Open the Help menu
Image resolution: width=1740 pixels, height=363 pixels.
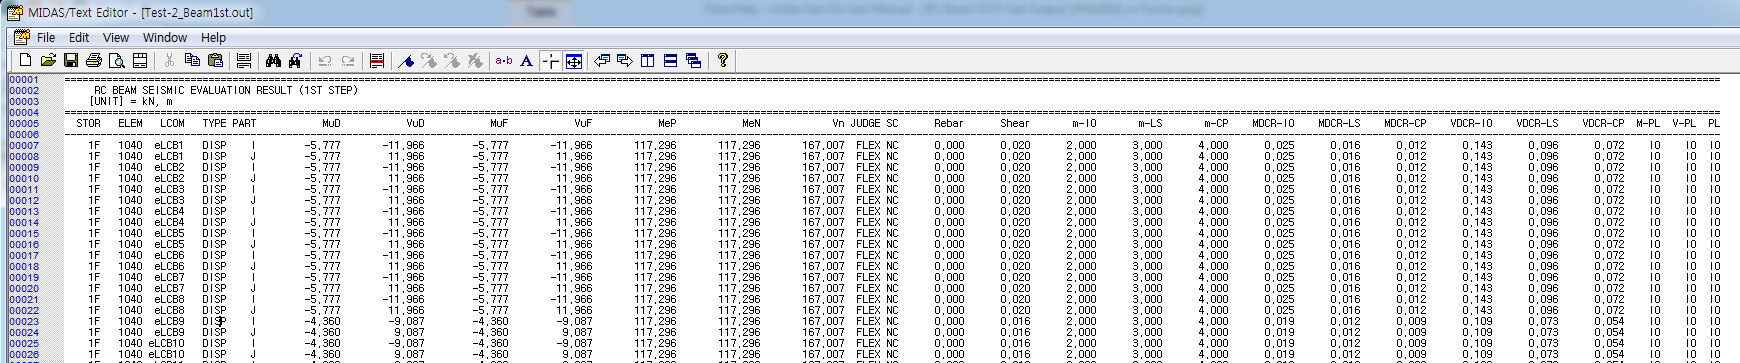point(213,37)
